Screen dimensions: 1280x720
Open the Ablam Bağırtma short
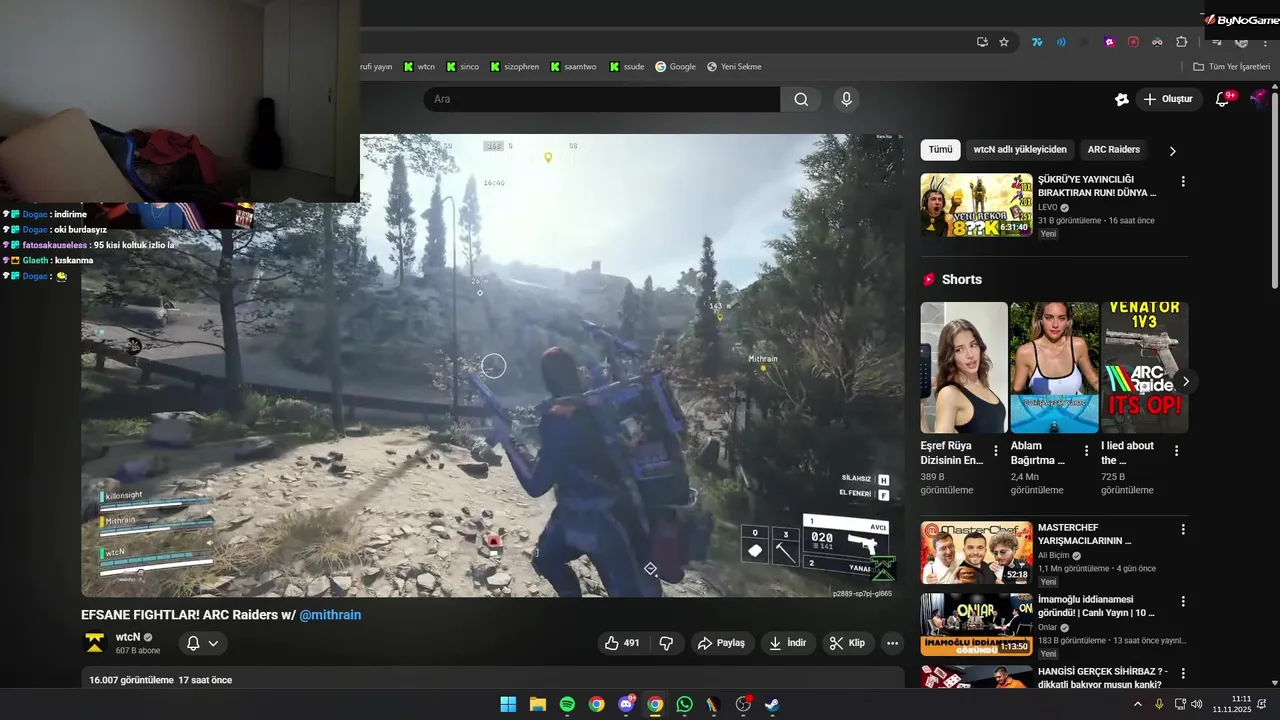(1054, 367)
